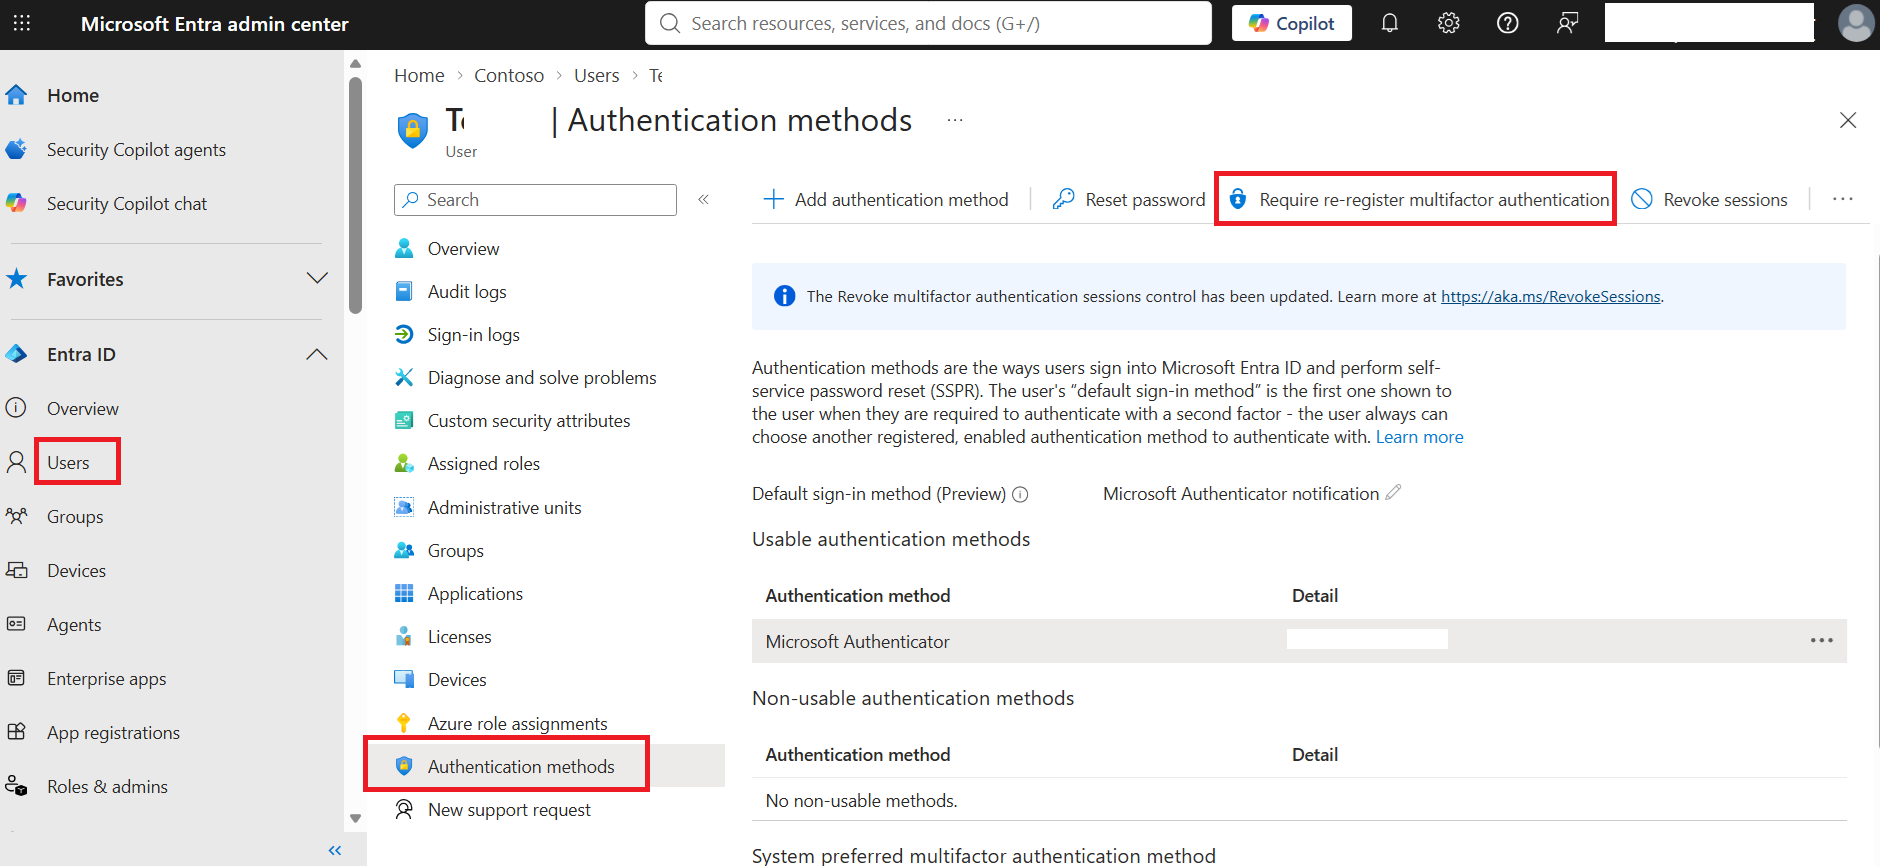Viewport: 1880px width, 866px height.
Task: Go to Home breadcrumb
Action: point(419,75)
